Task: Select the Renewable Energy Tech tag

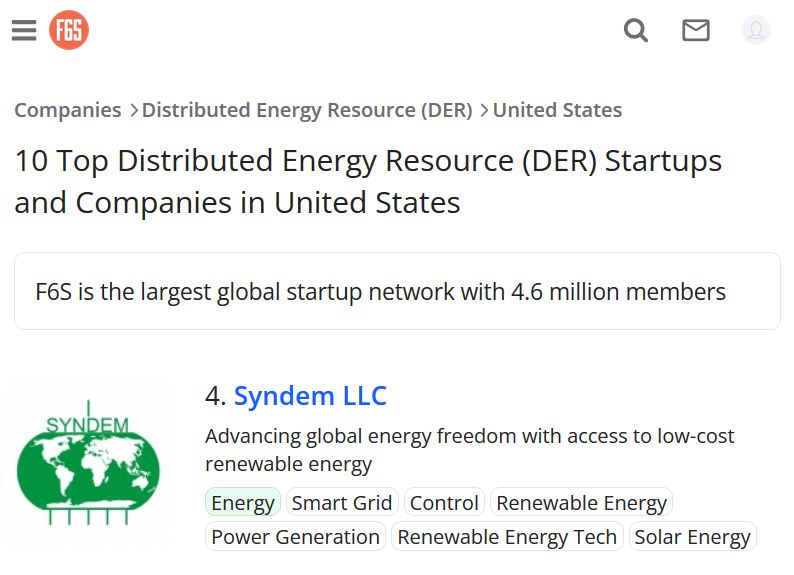Action: point(507,537)
